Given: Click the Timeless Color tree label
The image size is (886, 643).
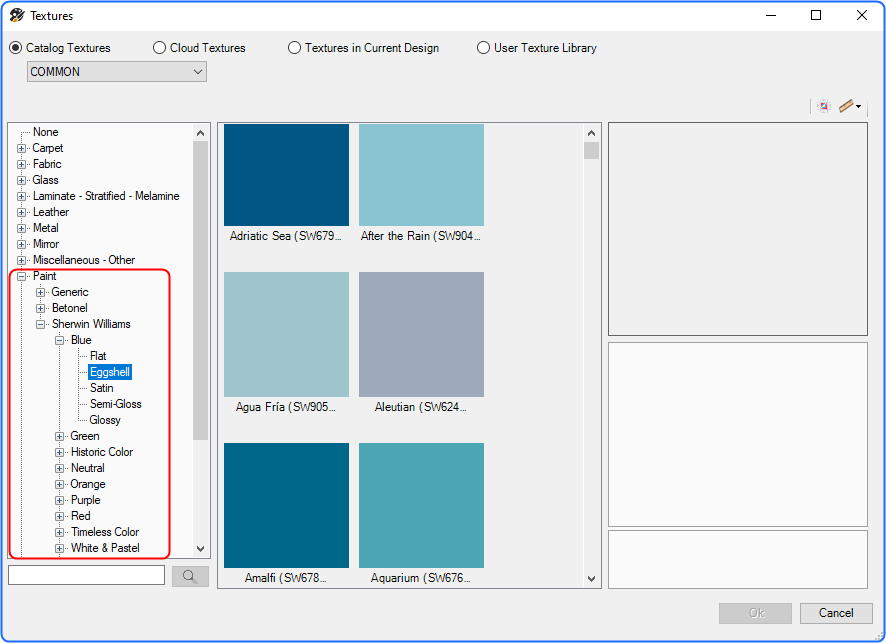Looking at the screenshot, I should (x=105, y=532).
